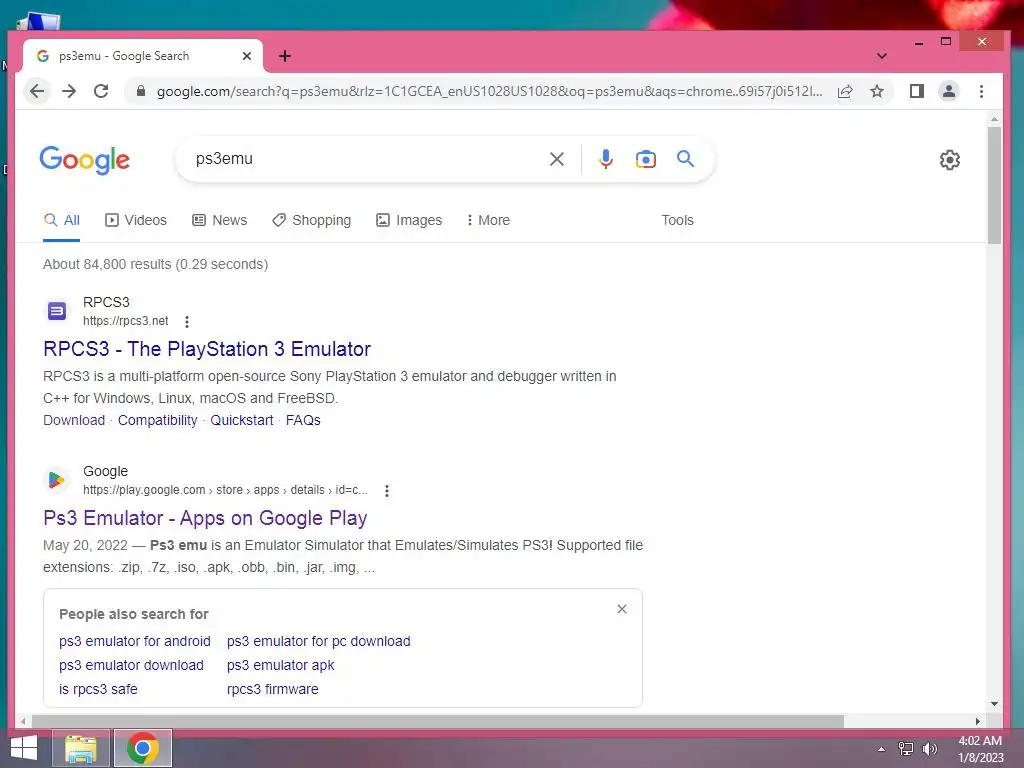The image size is (1024, 768).
Task: Click the Chrome taskbar icon
Action: point(143,748)
